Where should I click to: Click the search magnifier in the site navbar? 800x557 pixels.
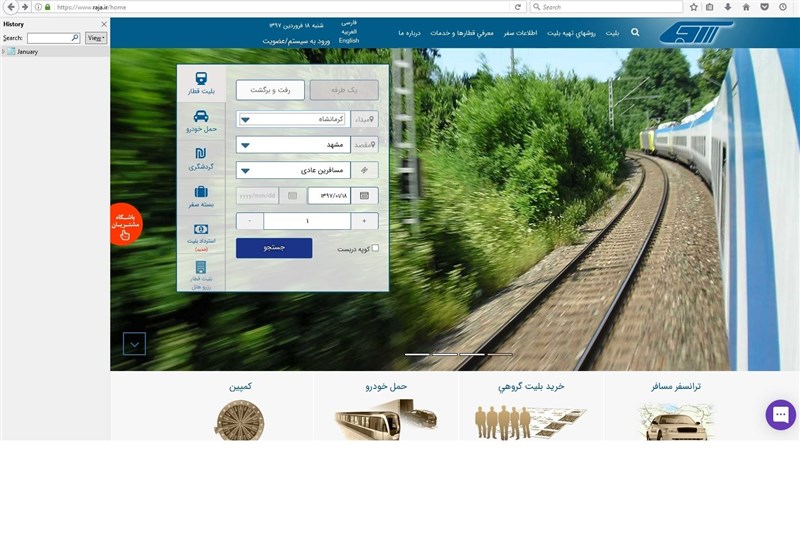[635, 33]
